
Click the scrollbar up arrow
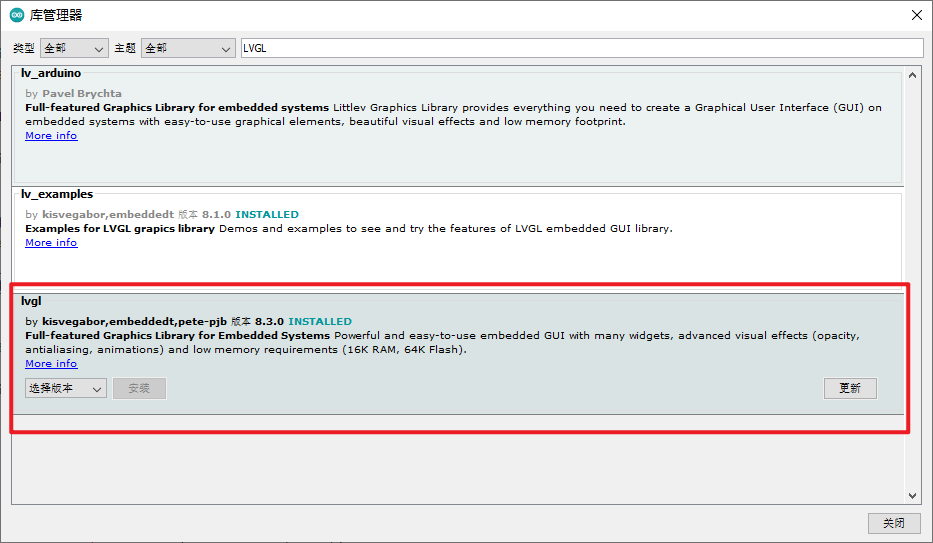[913, 75]
